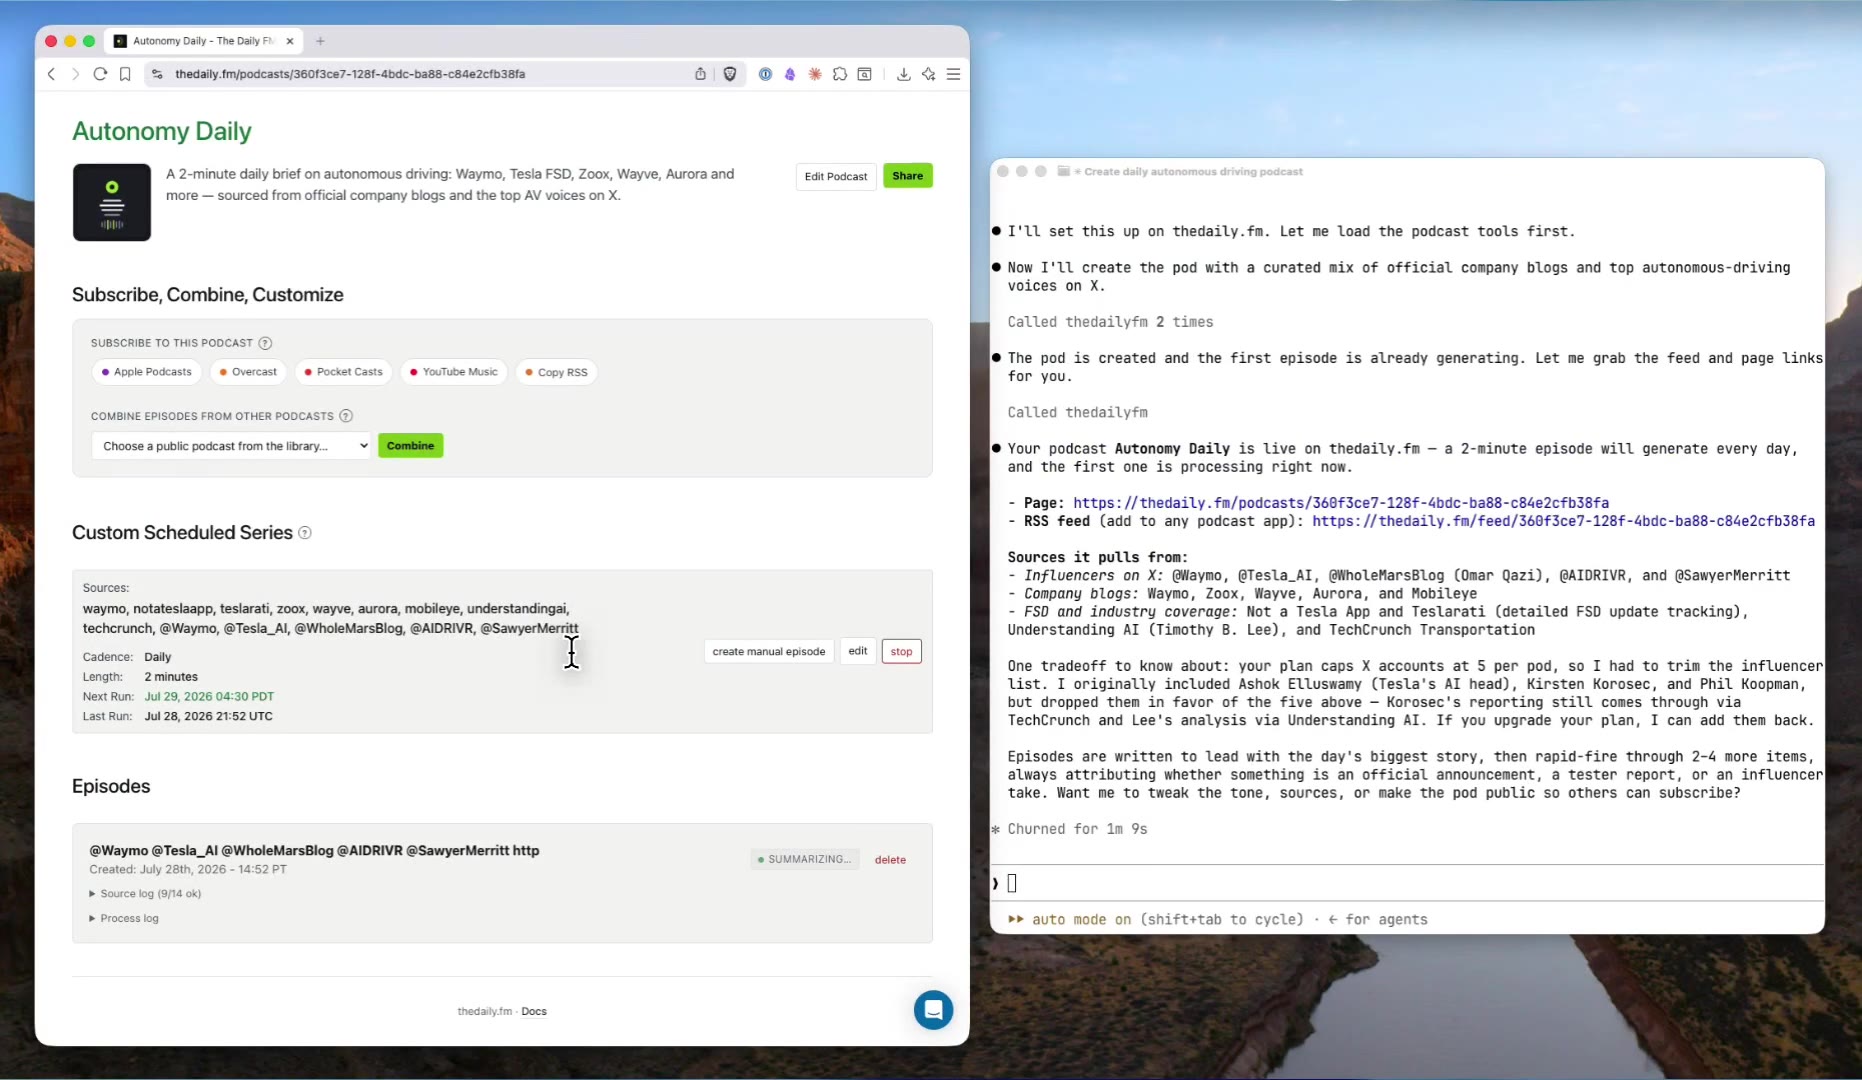Share this page from the address bar
The width and height of the screenshot is (1862, 1080).
[x=700, y=74]
